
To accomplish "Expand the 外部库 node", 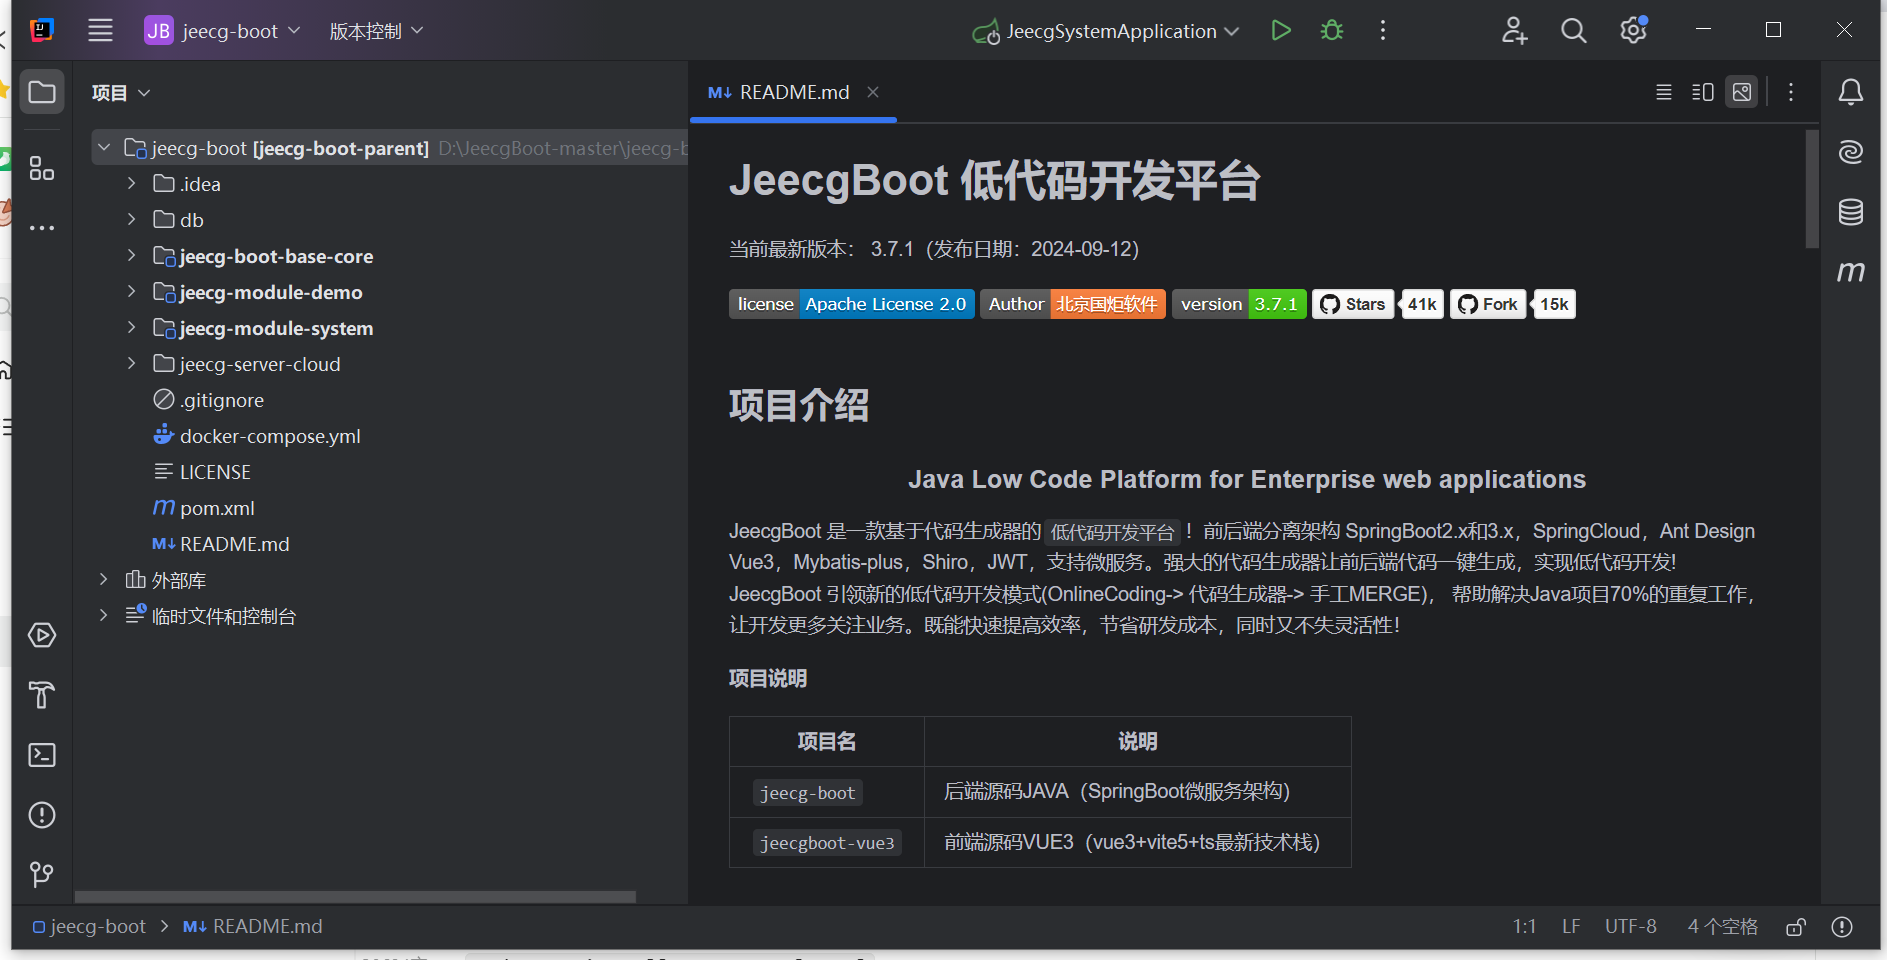I will (x=103, y=580).
